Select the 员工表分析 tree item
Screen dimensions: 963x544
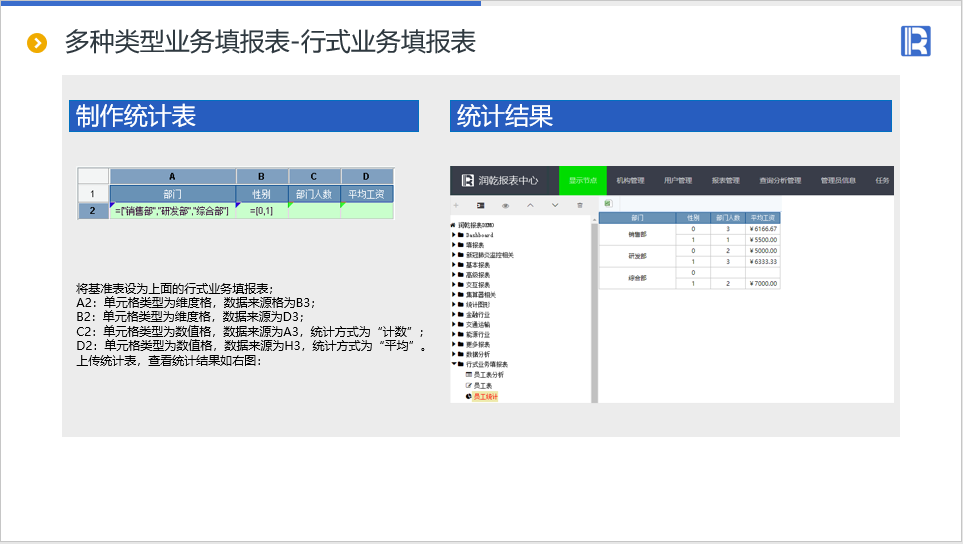488,375
